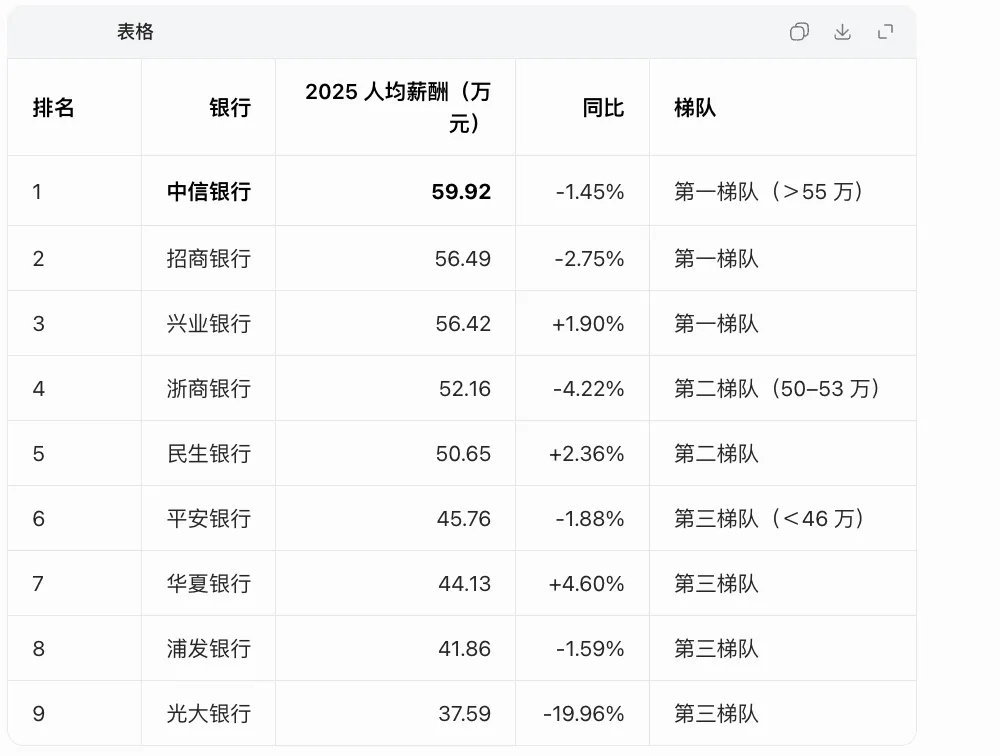Click the 表格 title label
This screenshot has height=756, width=1000.
point(135,32)
